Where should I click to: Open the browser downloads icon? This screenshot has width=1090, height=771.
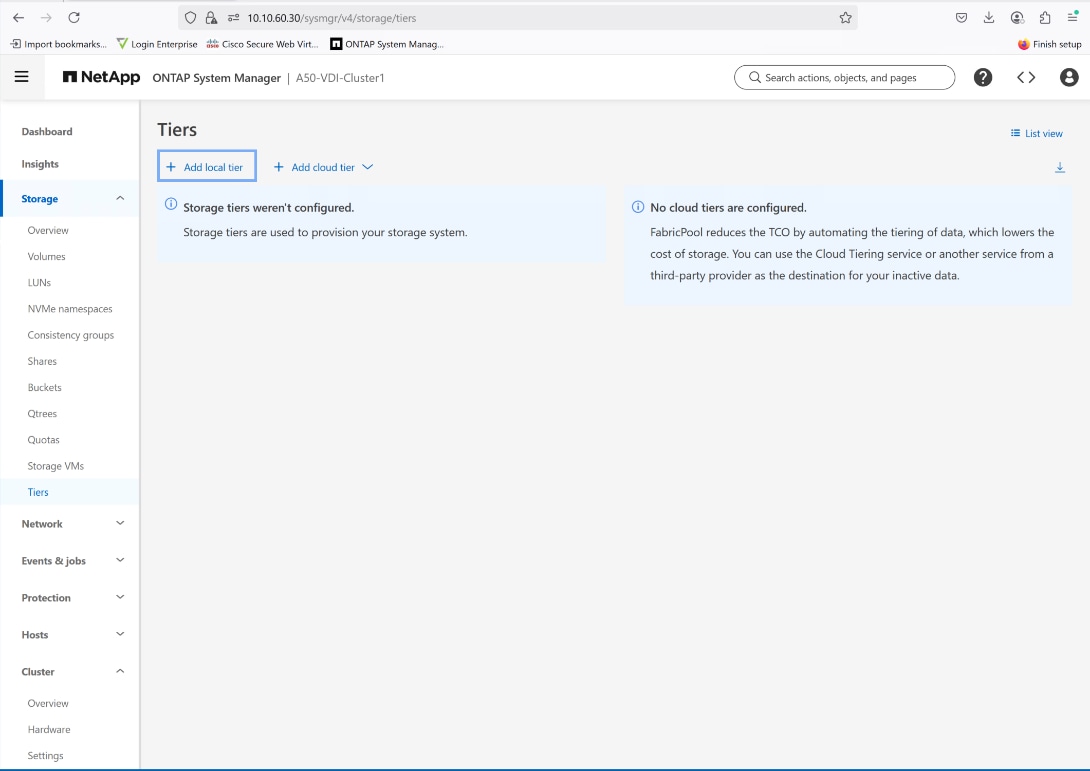[x=989, y=18]
